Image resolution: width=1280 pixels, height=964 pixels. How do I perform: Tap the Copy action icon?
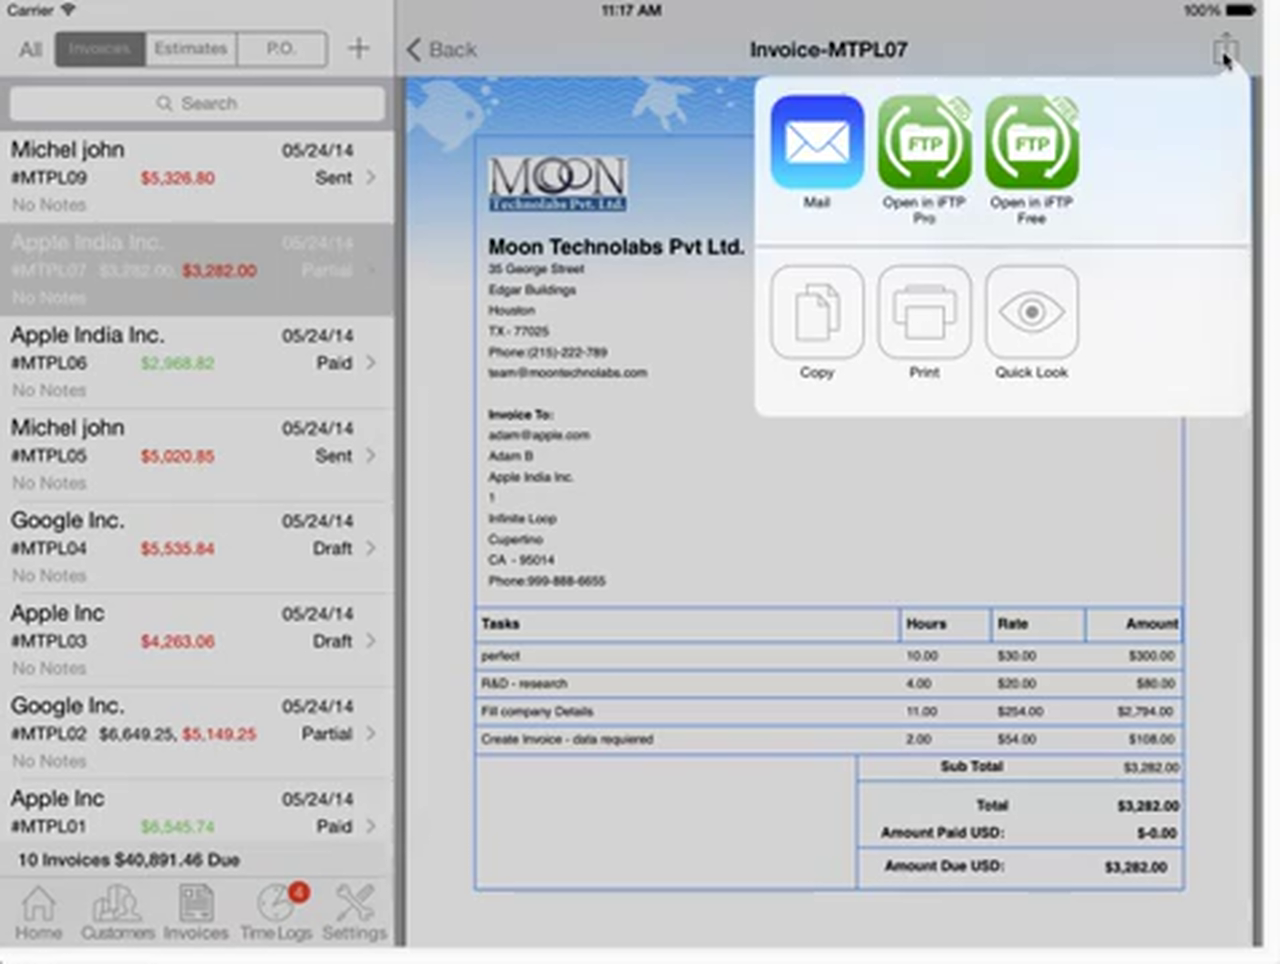click(x=817, y=312)
